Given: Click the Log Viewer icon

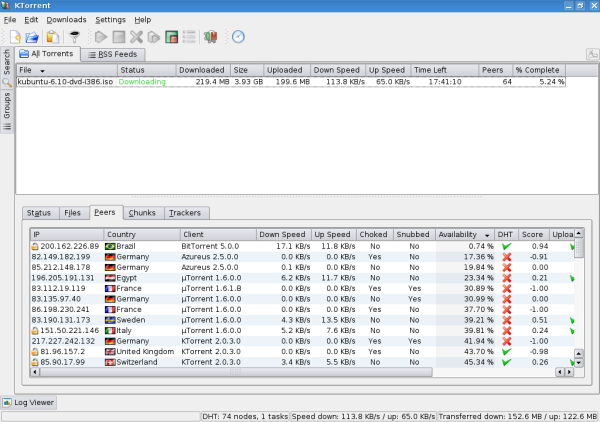Looking at the screenshot, I should 7,402.
